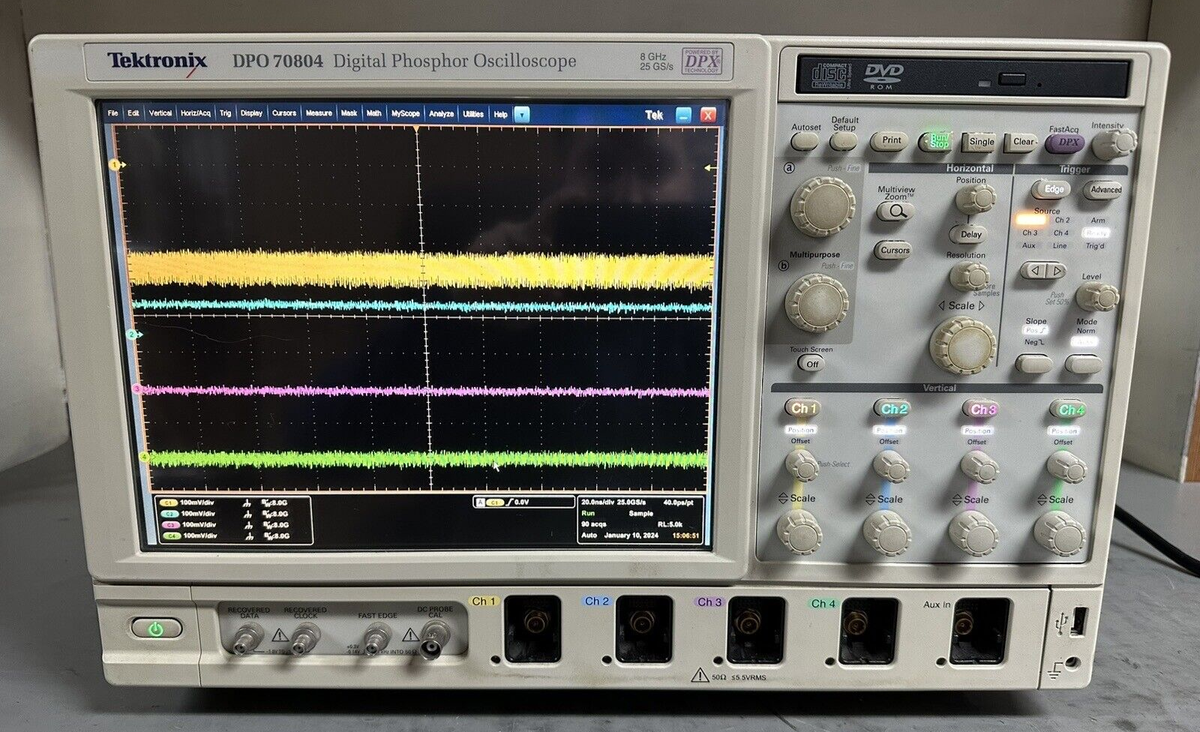1200x732 pixels.
Task: Turn off the Touch Screen button
Action: point(811,364)
